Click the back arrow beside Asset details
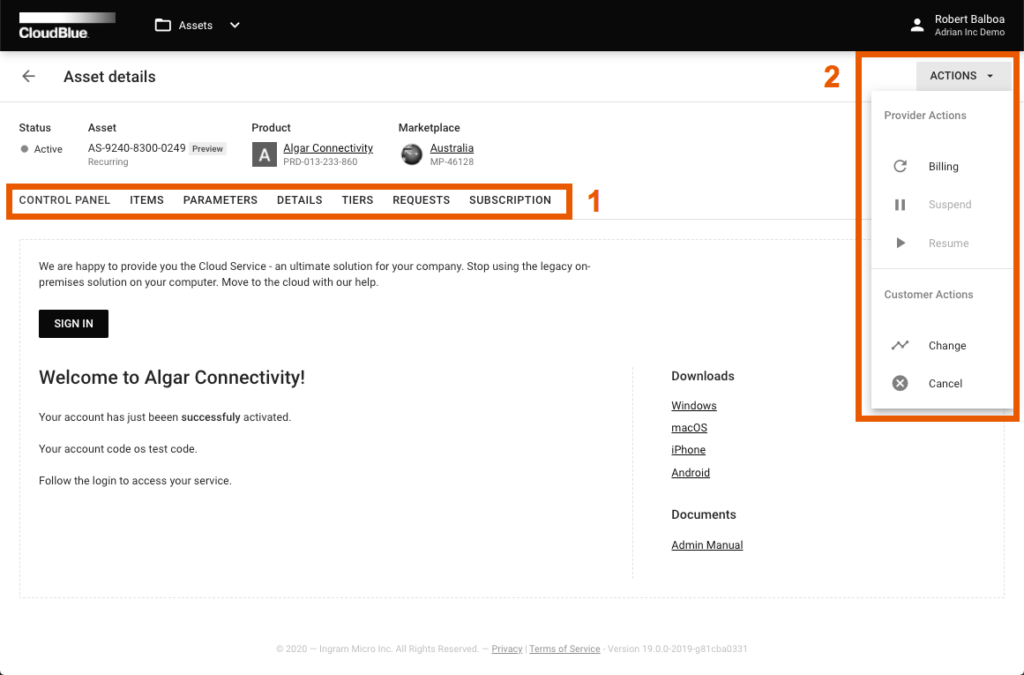1024x675 pixels. pos(28,76)
